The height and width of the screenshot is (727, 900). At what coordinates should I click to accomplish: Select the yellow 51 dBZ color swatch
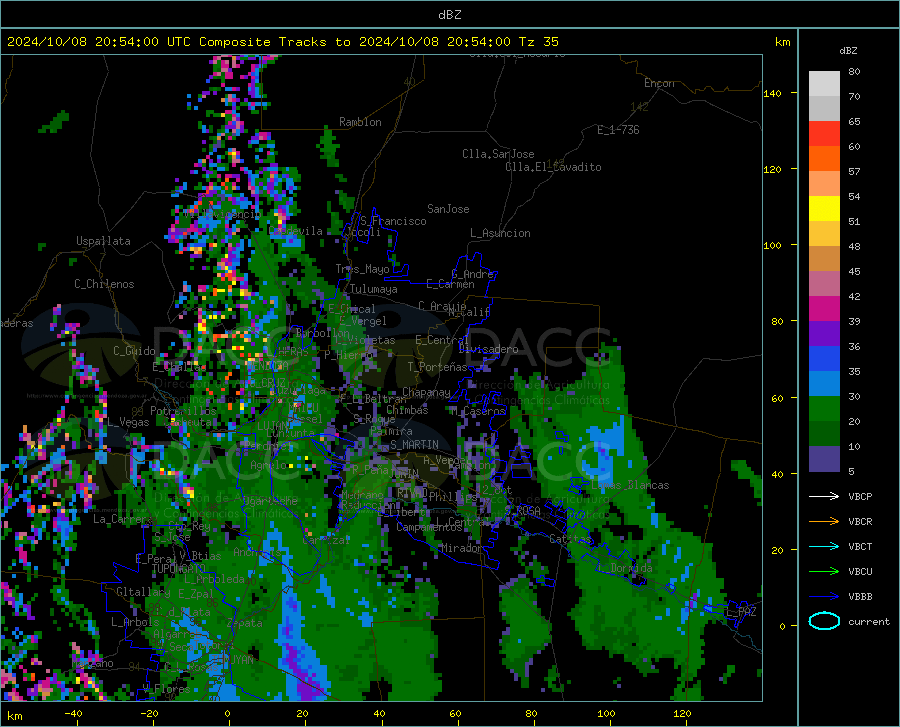824,209
